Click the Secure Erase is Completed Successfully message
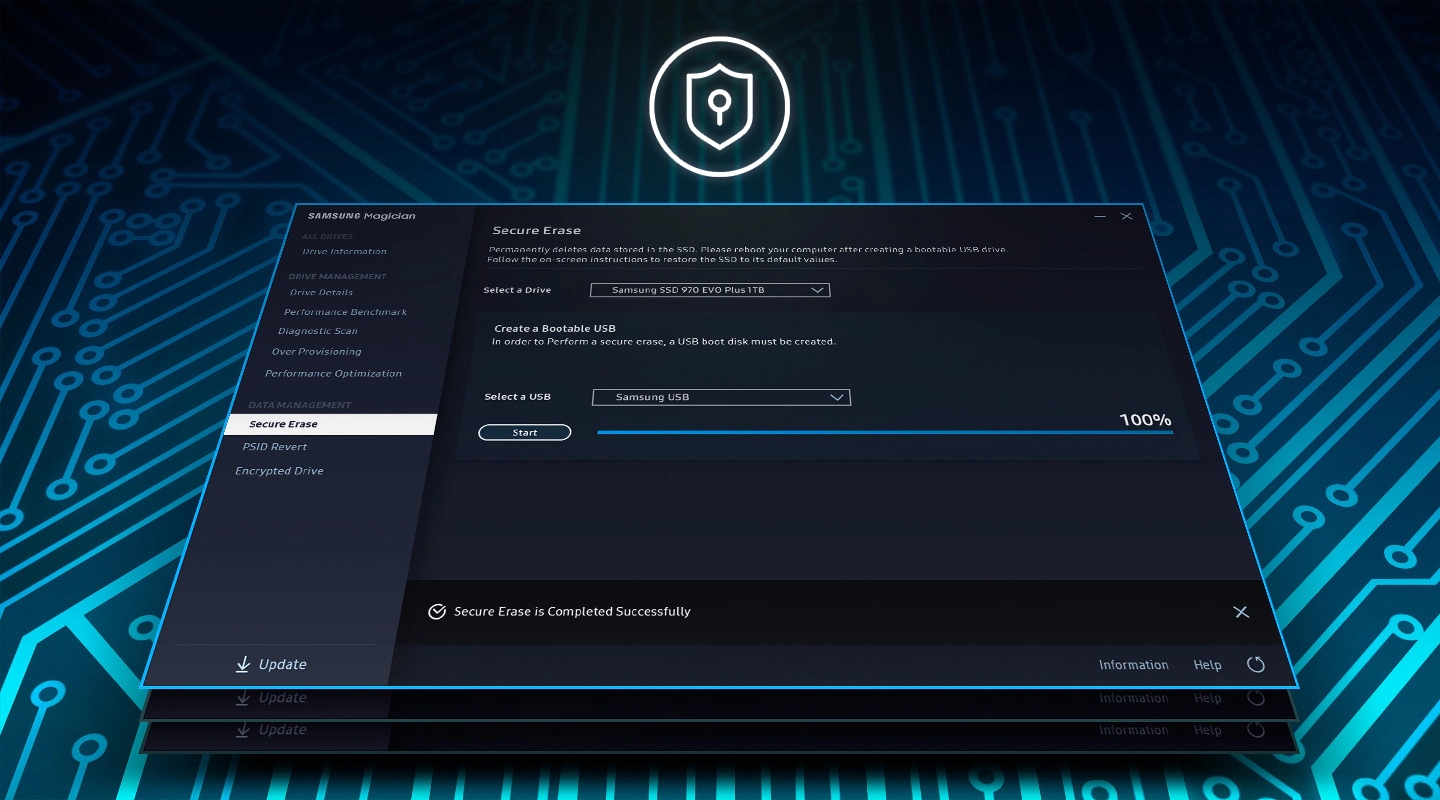The height and width of the screenshot is (800, 1440). point(572,612)
